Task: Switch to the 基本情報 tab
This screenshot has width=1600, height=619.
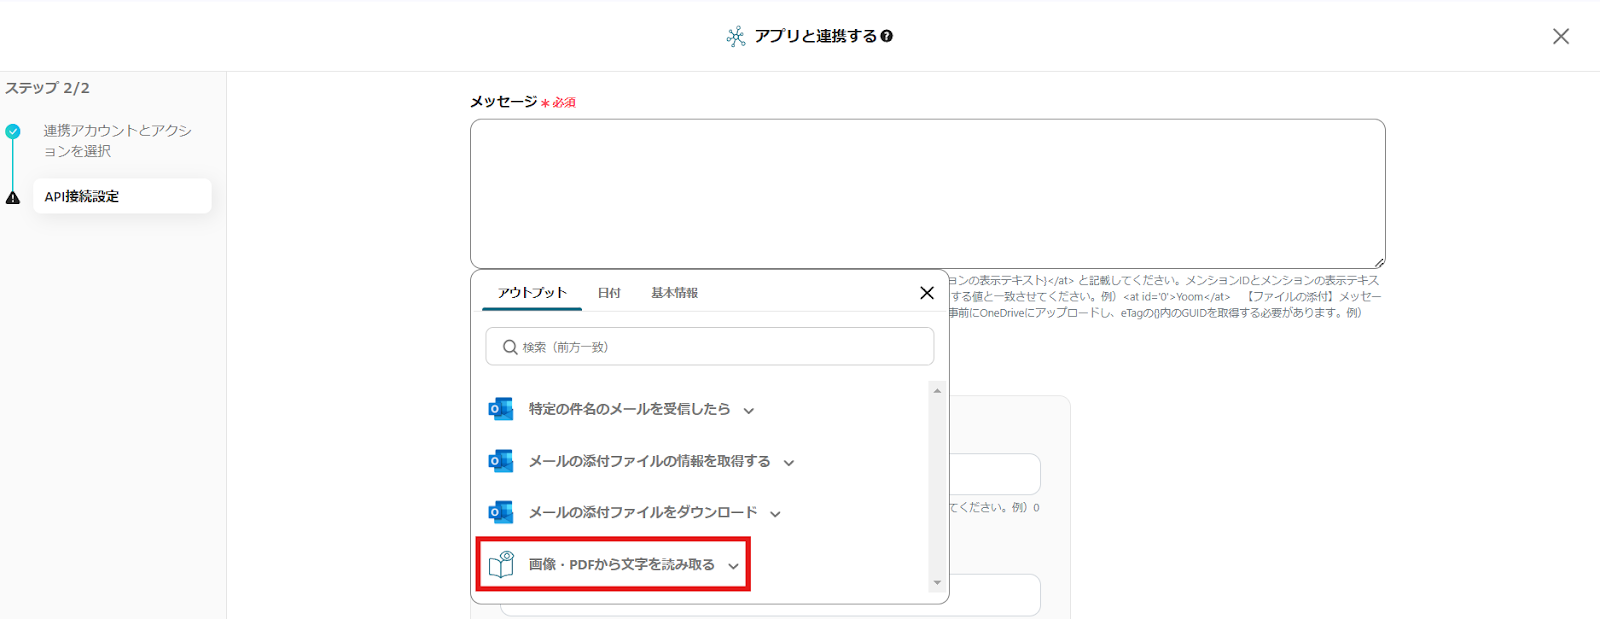Action: (674, 293)
